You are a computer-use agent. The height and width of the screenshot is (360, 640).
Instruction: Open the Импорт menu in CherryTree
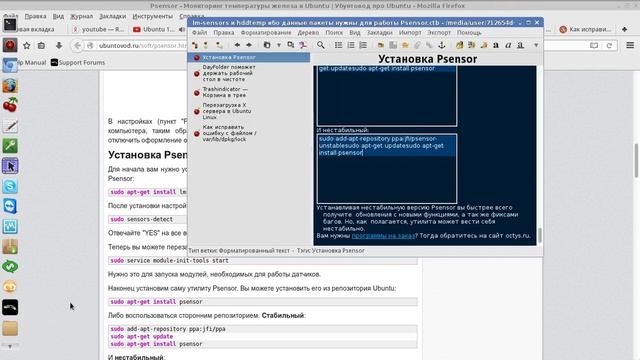point(410,32)
